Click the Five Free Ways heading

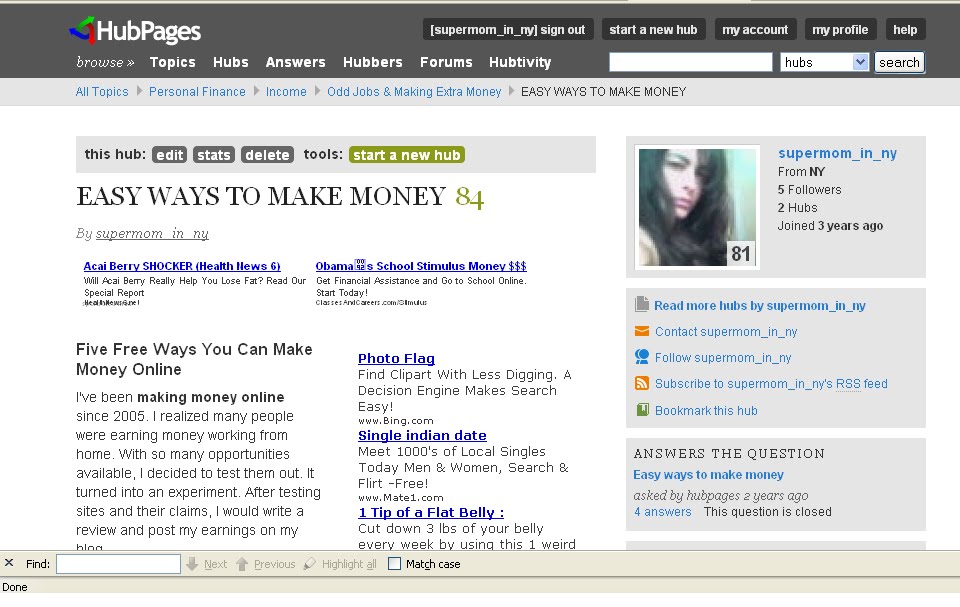(194, 359)
